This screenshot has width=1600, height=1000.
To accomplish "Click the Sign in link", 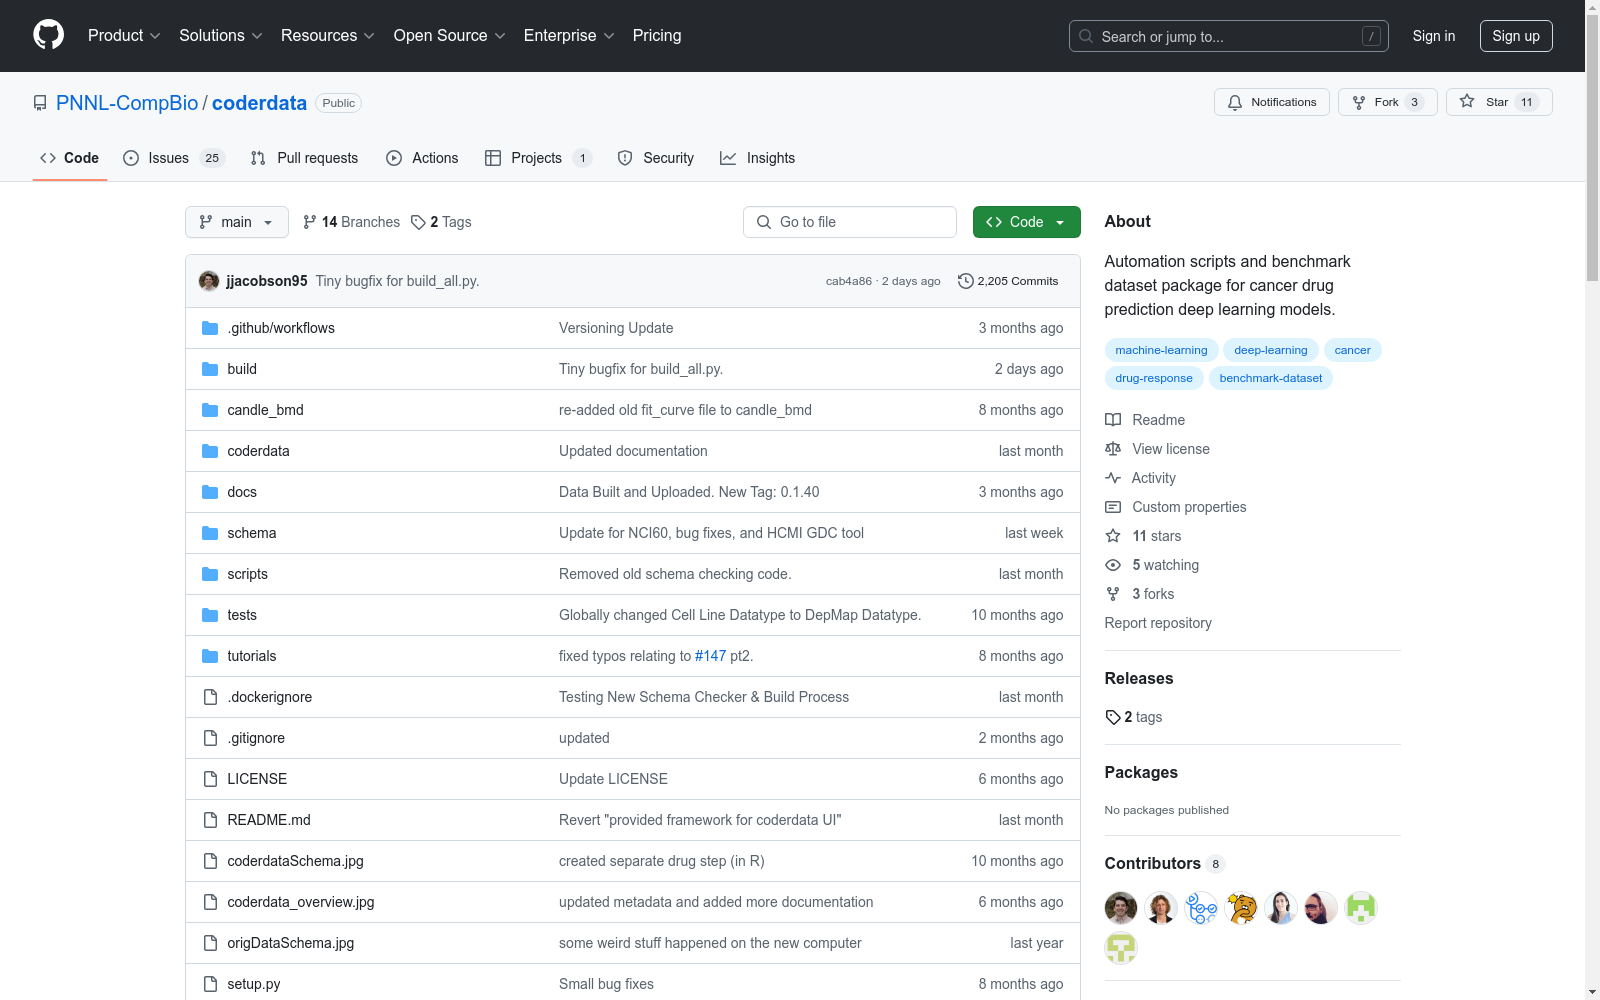I will coord(1434,36).
